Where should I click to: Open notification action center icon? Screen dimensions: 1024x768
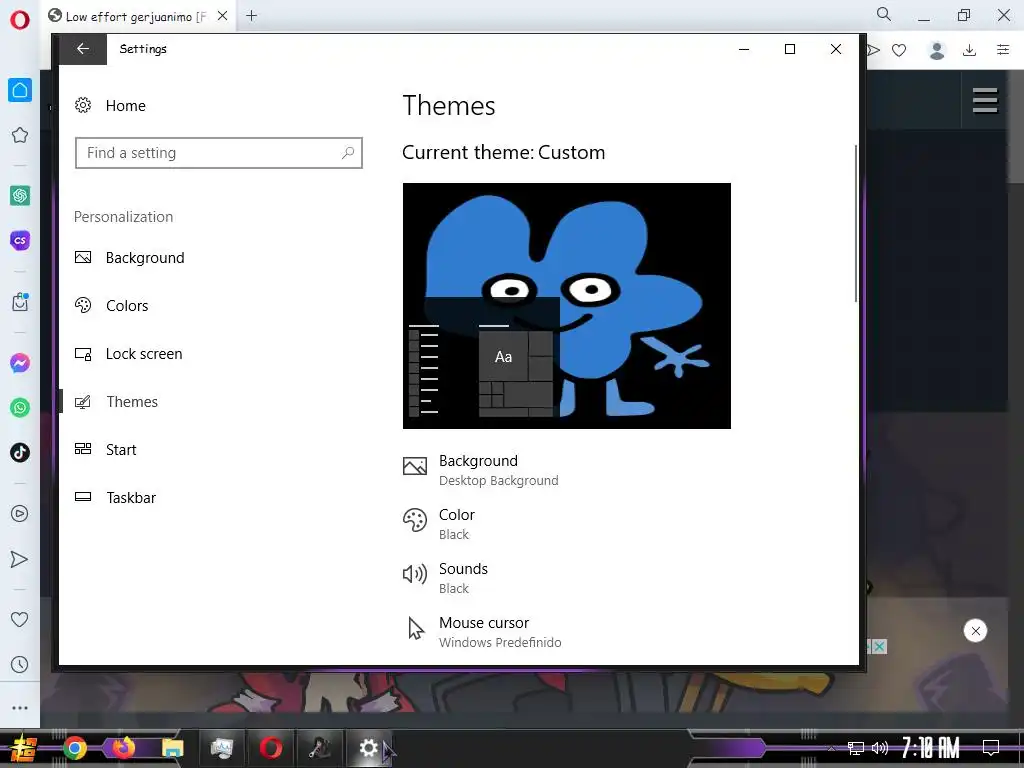tap(991, 748)
